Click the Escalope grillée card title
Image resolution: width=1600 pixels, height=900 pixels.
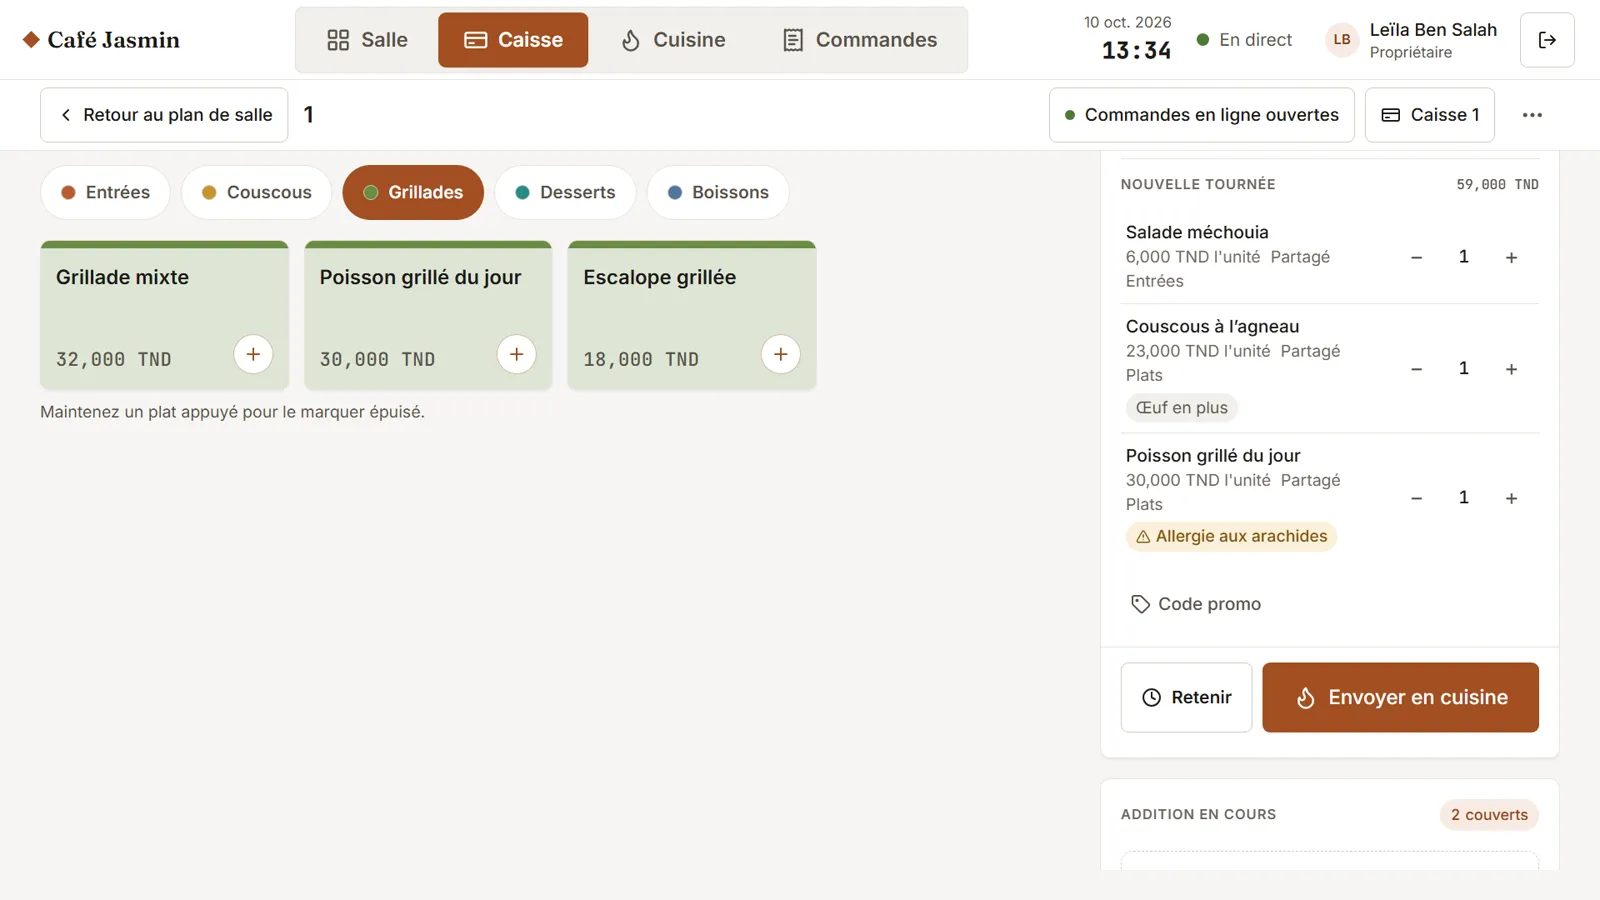coord(660,277)
